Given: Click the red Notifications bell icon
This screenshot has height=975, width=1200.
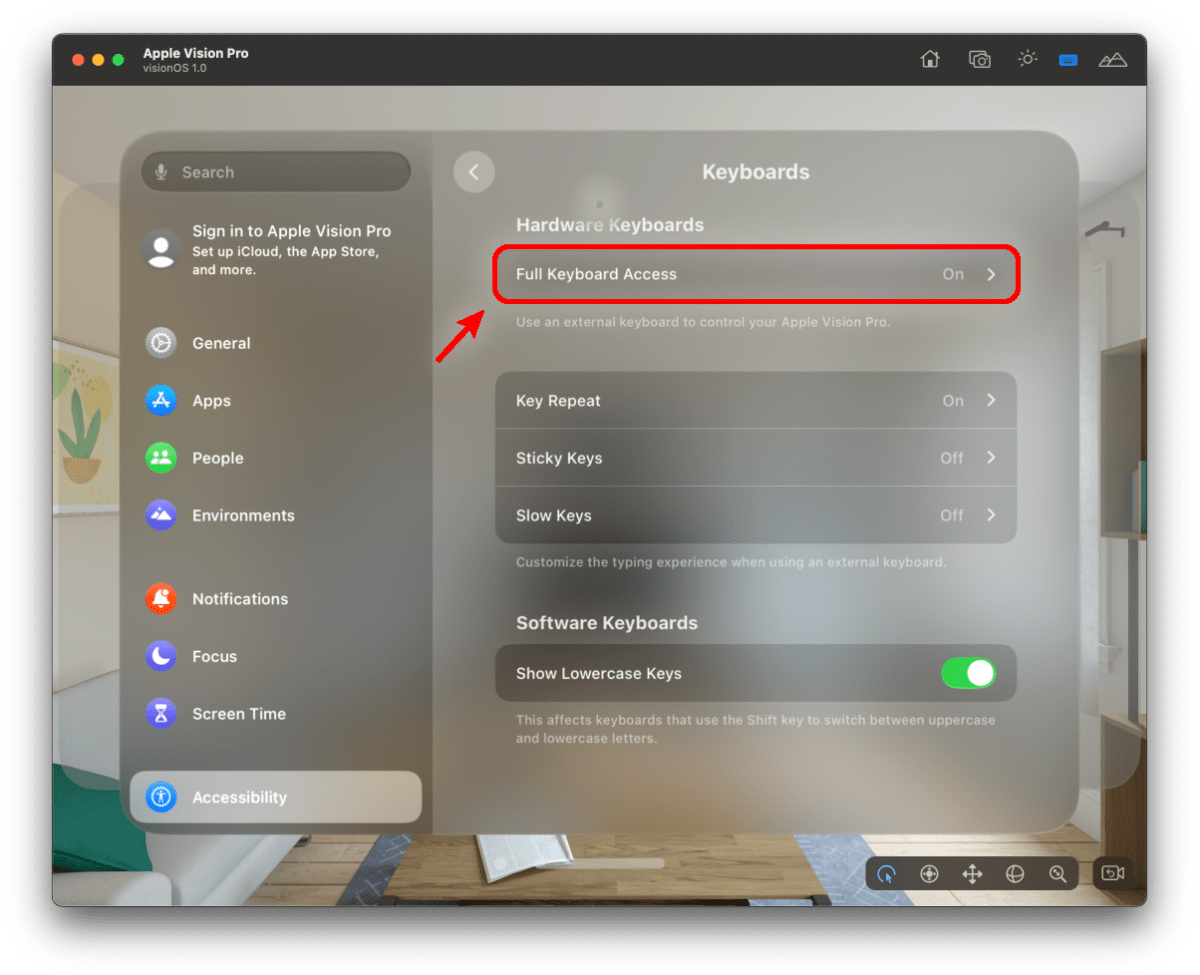Looking at the screenshot, I should 160,599.
